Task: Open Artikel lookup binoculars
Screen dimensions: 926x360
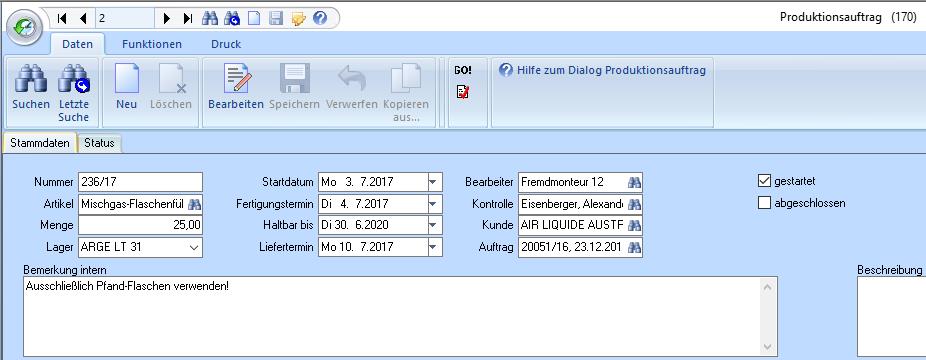Action: pyautogui.click(x=194, y=204)
